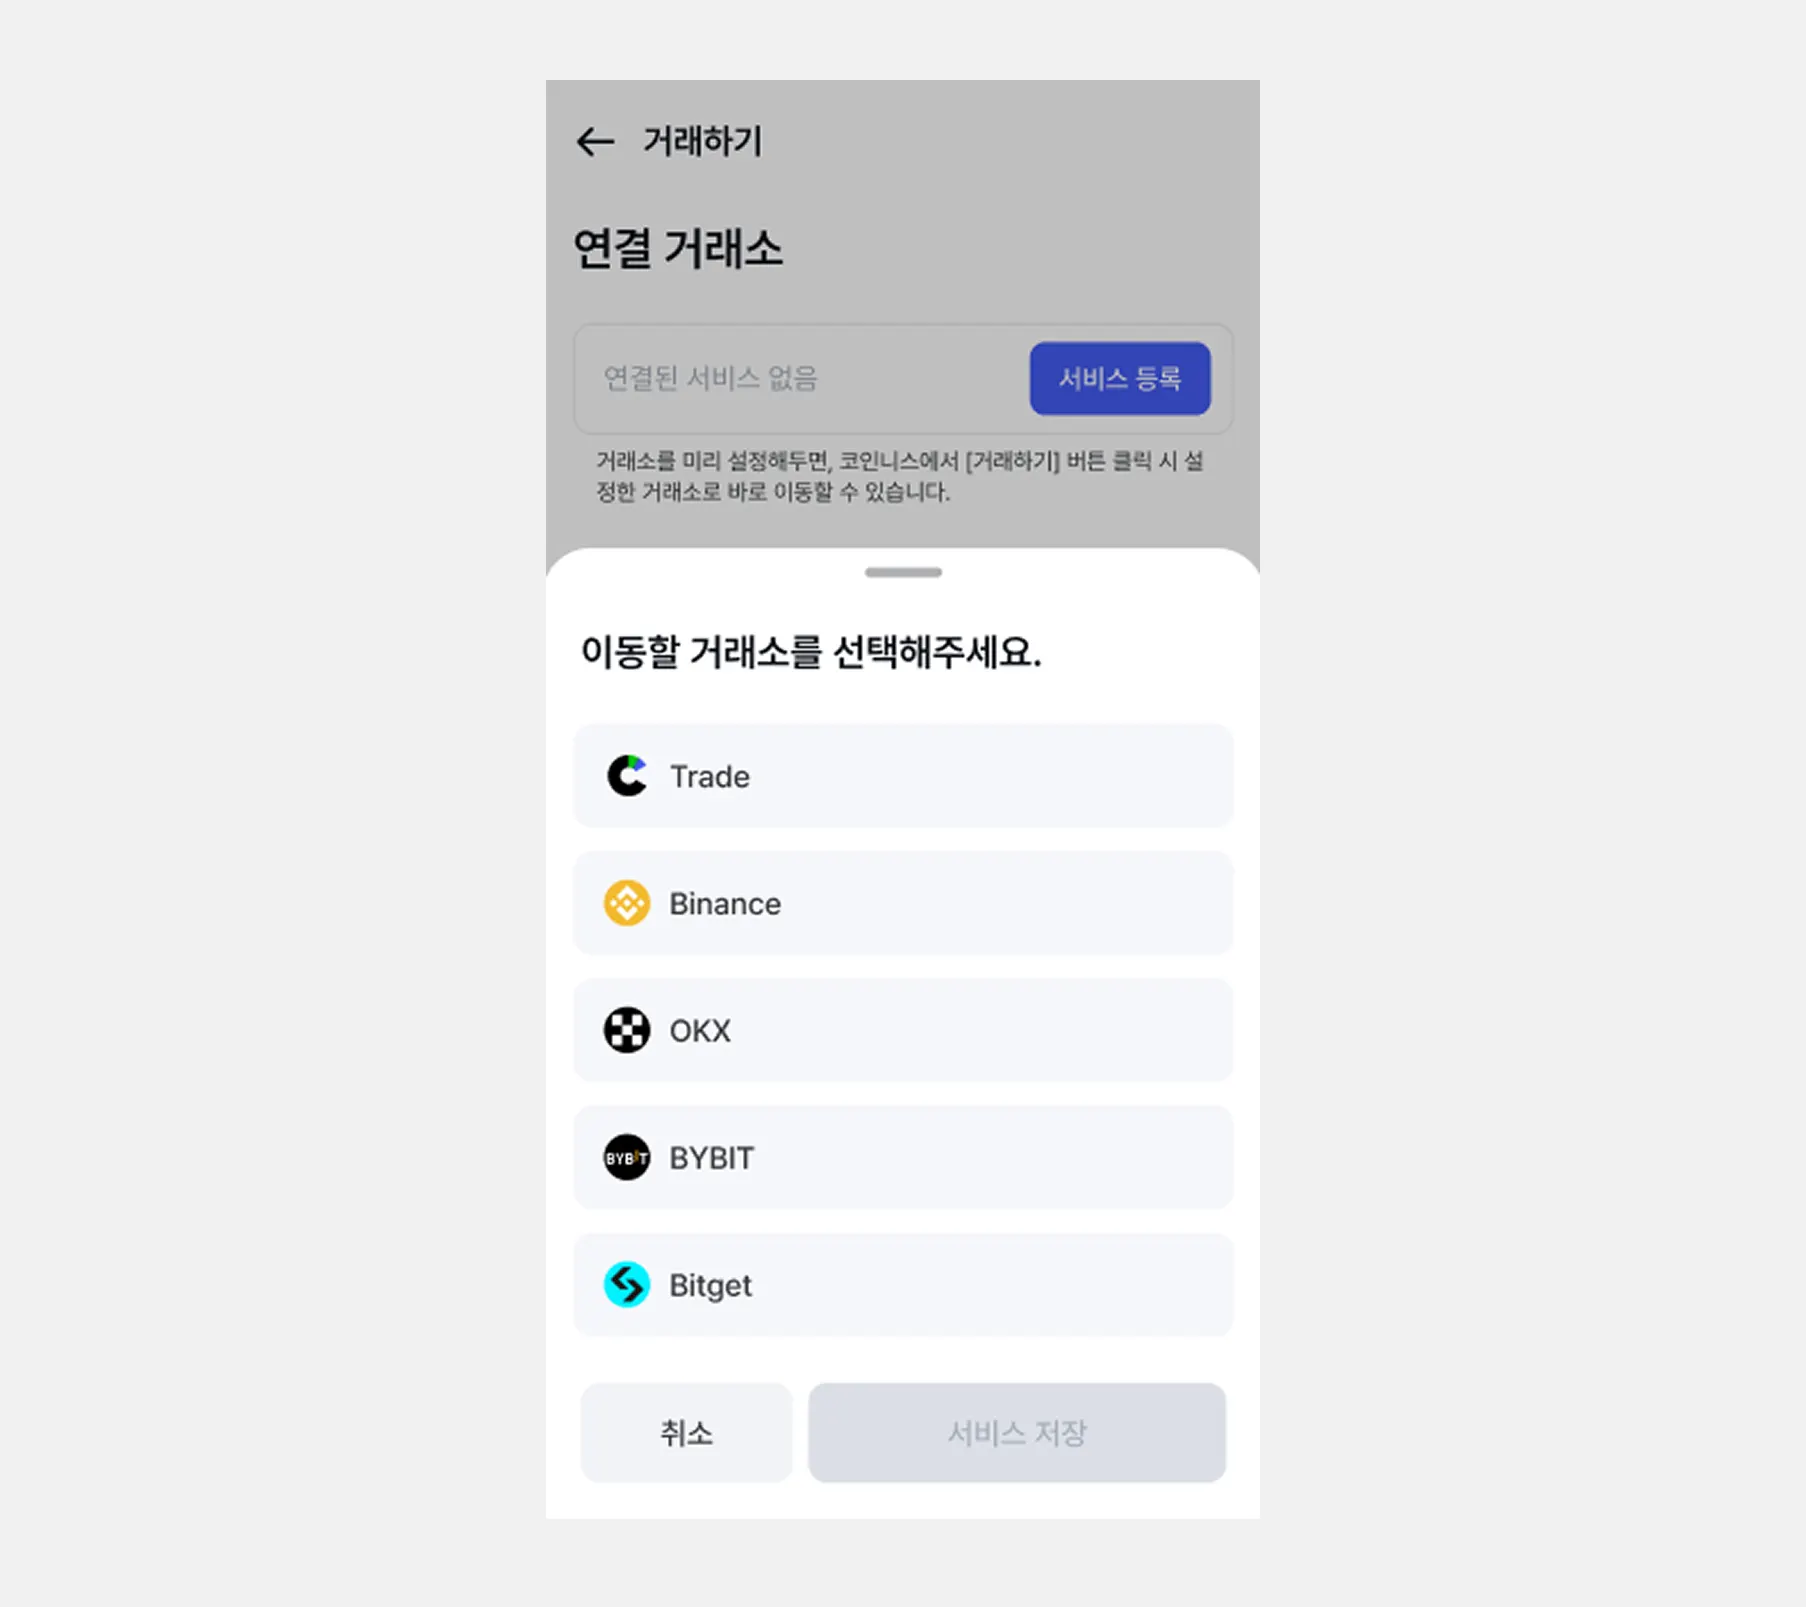The width and height of the screenshot is (1806, 1607).
Task: Pick the BYBIT exchange row
Action: tap(903, 1157)
